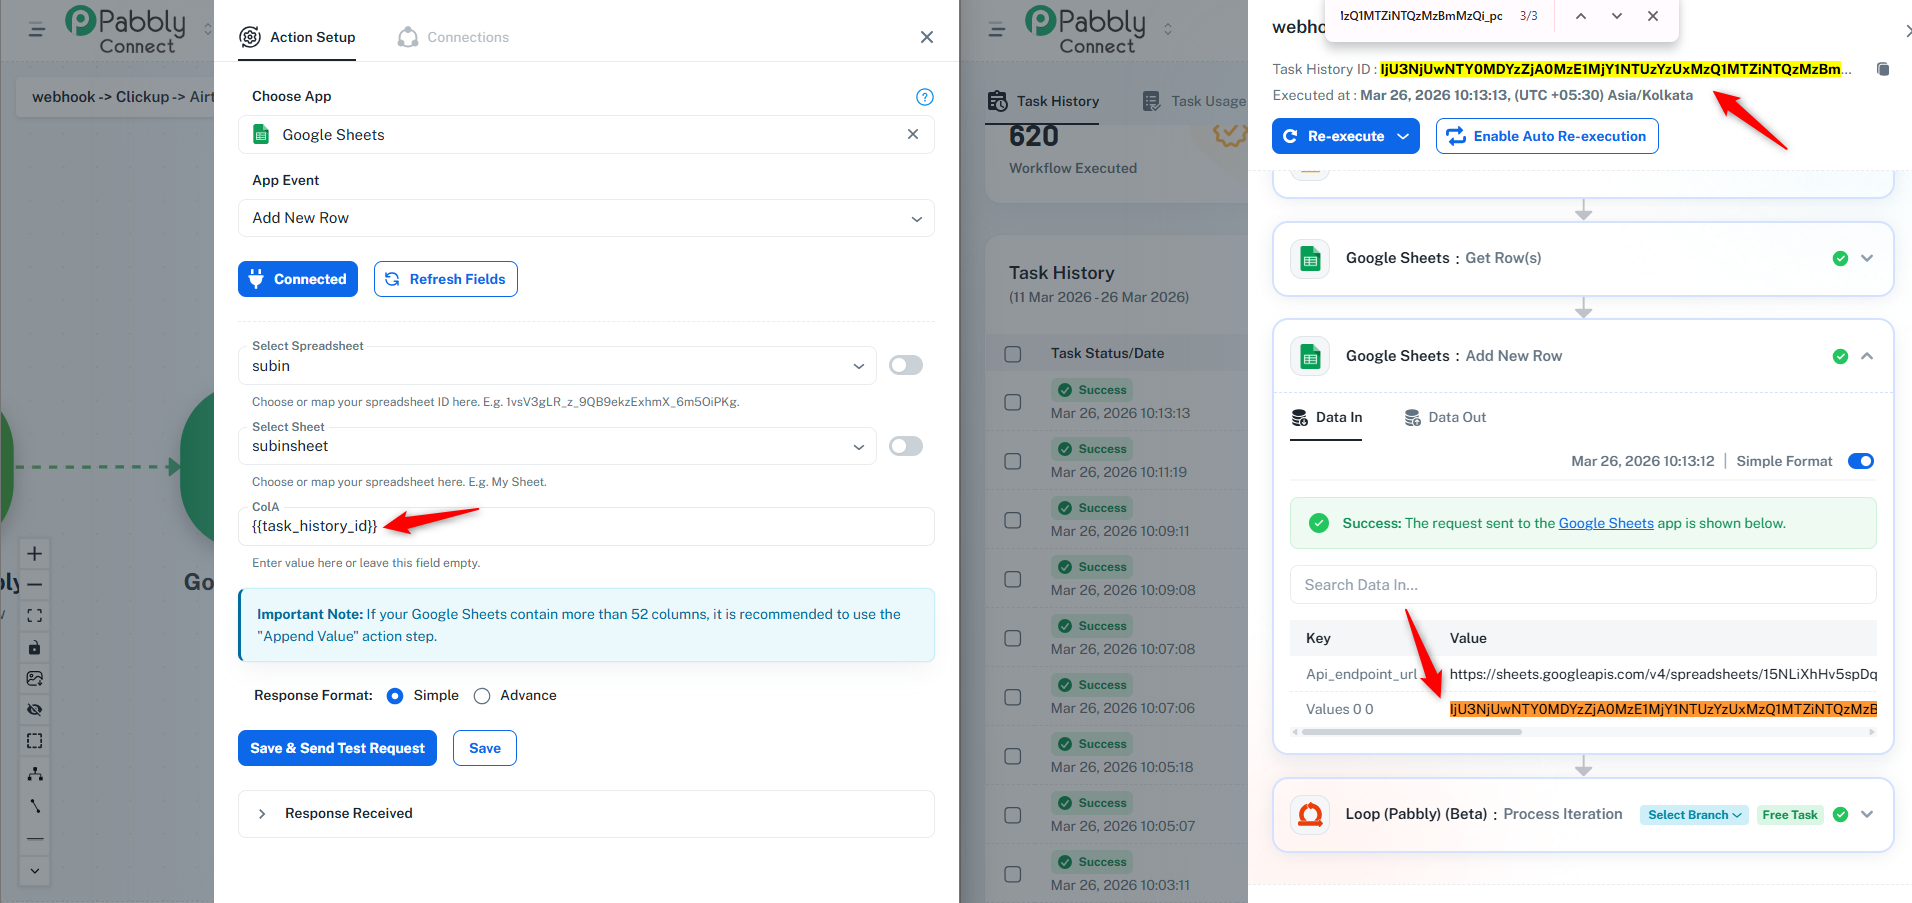The image size is (1912, 903).
Task: Click Enable Auto Re-execution button
Action: [1547, 136]
